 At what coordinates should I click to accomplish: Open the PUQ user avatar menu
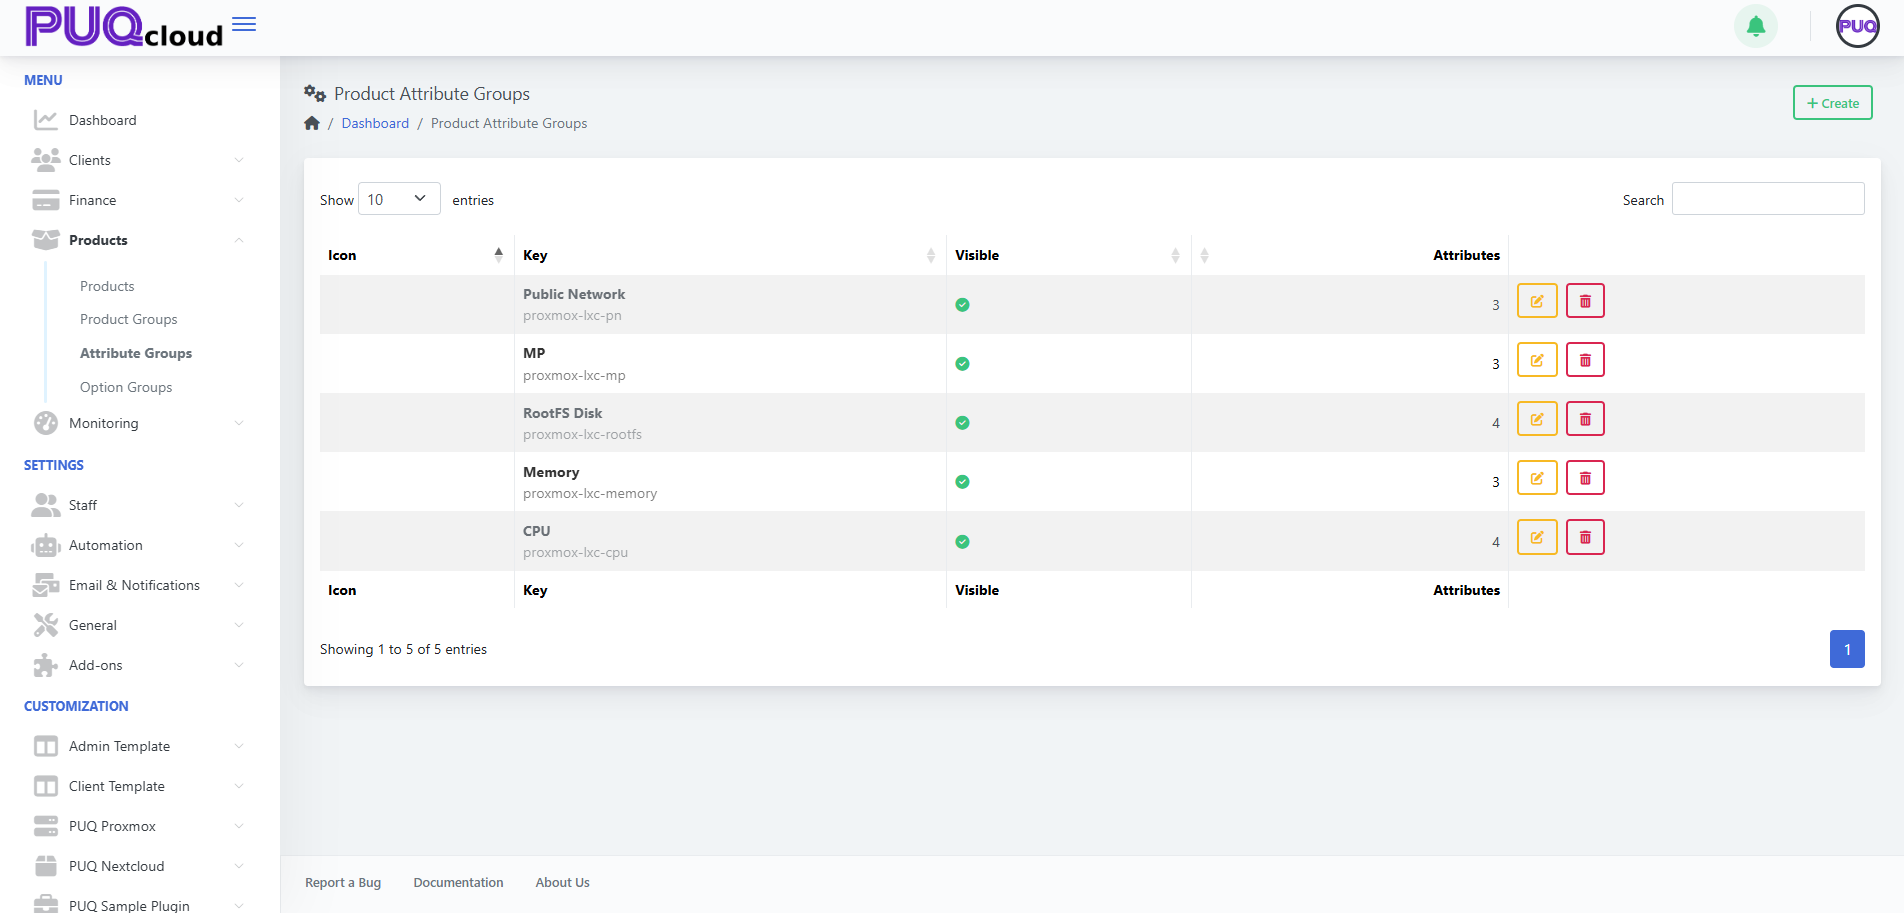pyautogui.click(x=1858, y=26)
